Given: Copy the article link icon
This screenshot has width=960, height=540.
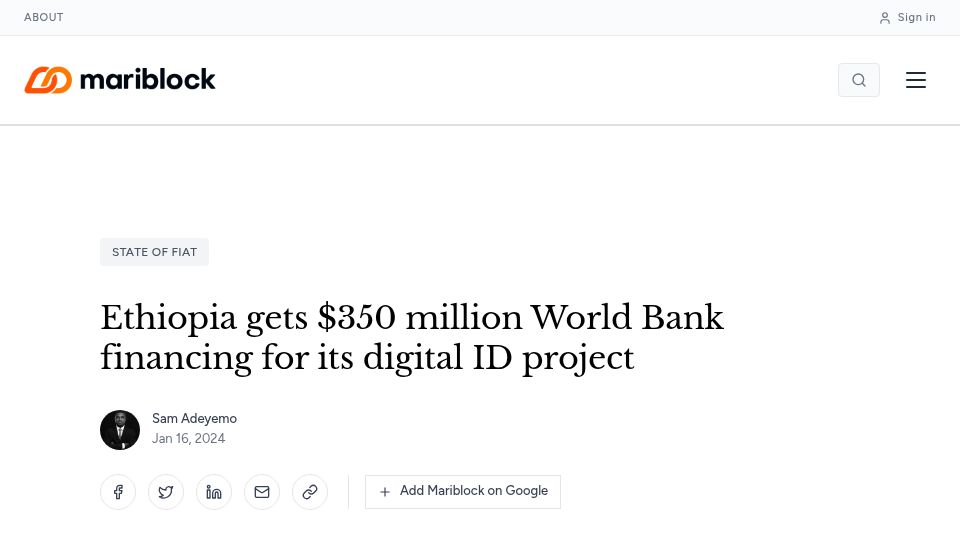Looking at the screenshot, I should click(x=310, y=492).
